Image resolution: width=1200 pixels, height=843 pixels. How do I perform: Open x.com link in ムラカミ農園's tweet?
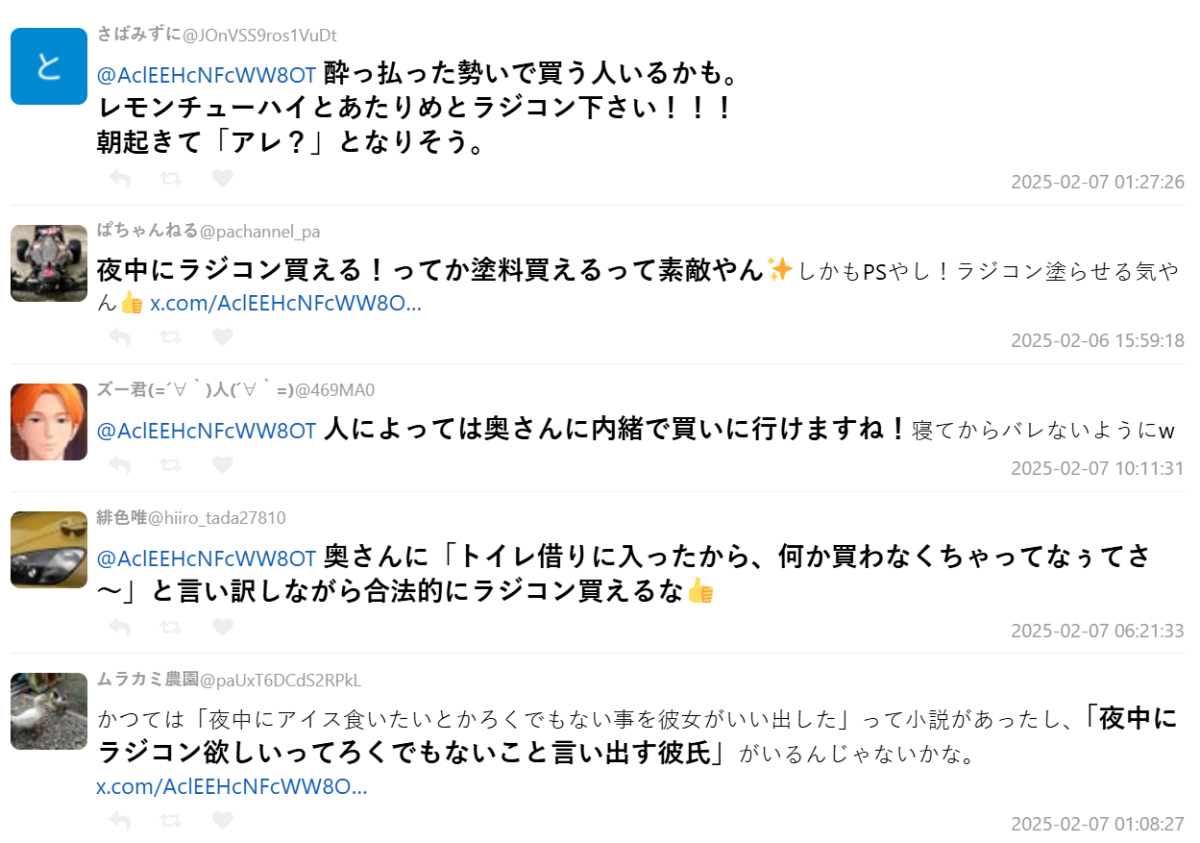pyautogui.click(x=232, y=786)
